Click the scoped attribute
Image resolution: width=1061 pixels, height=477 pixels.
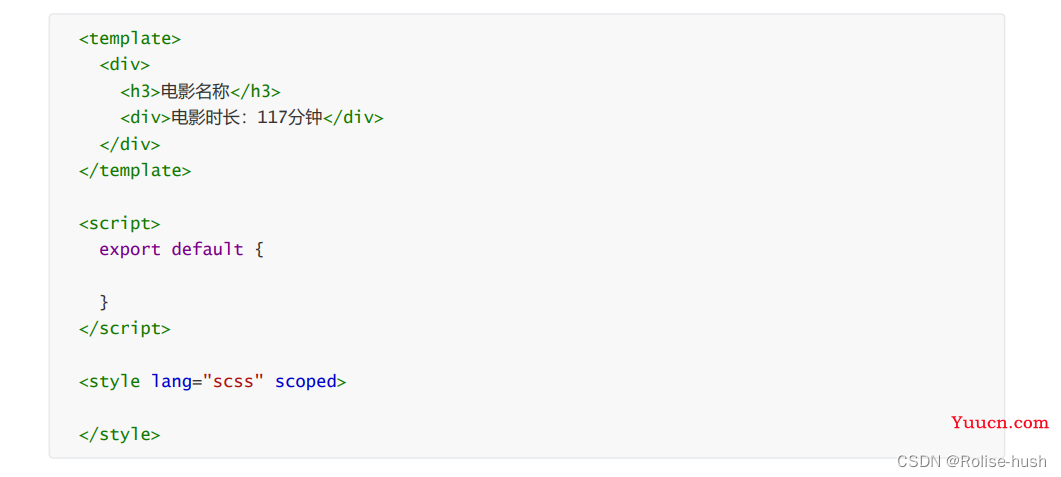(305, 382)
